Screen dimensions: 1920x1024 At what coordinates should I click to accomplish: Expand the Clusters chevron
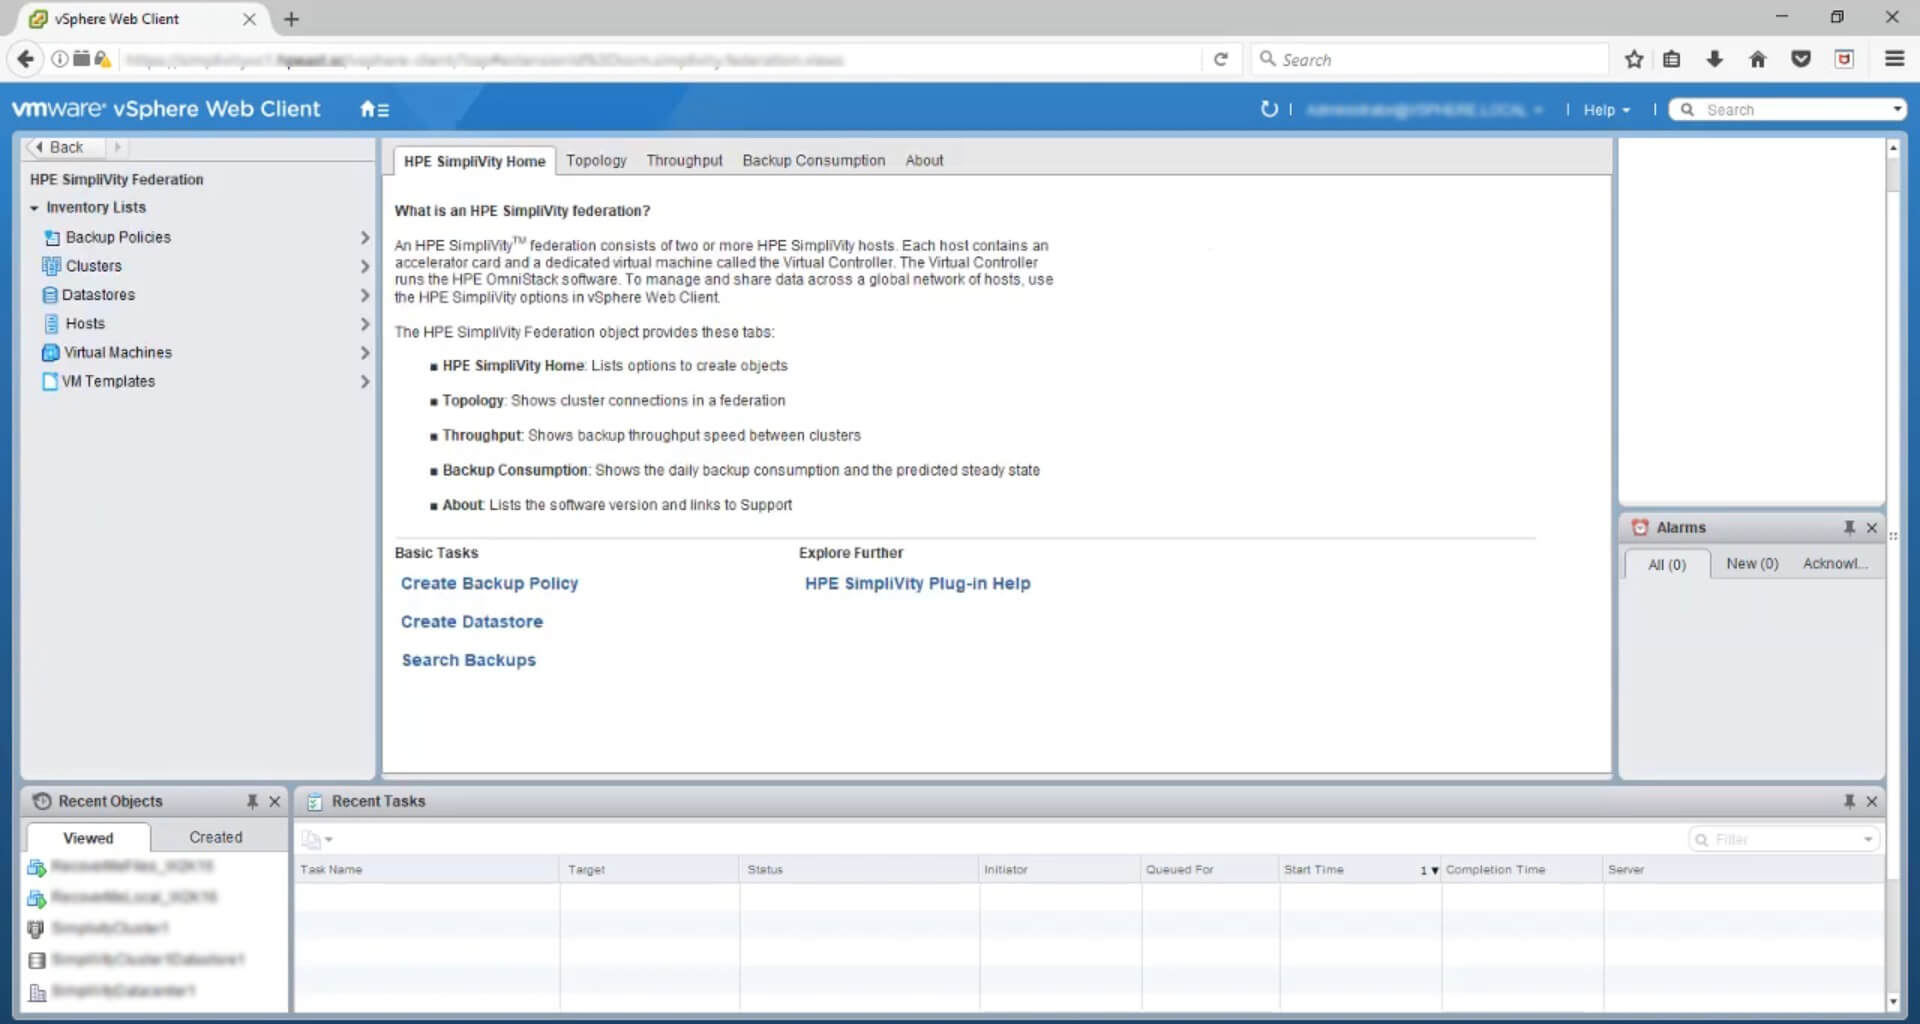tap(364, 266)
